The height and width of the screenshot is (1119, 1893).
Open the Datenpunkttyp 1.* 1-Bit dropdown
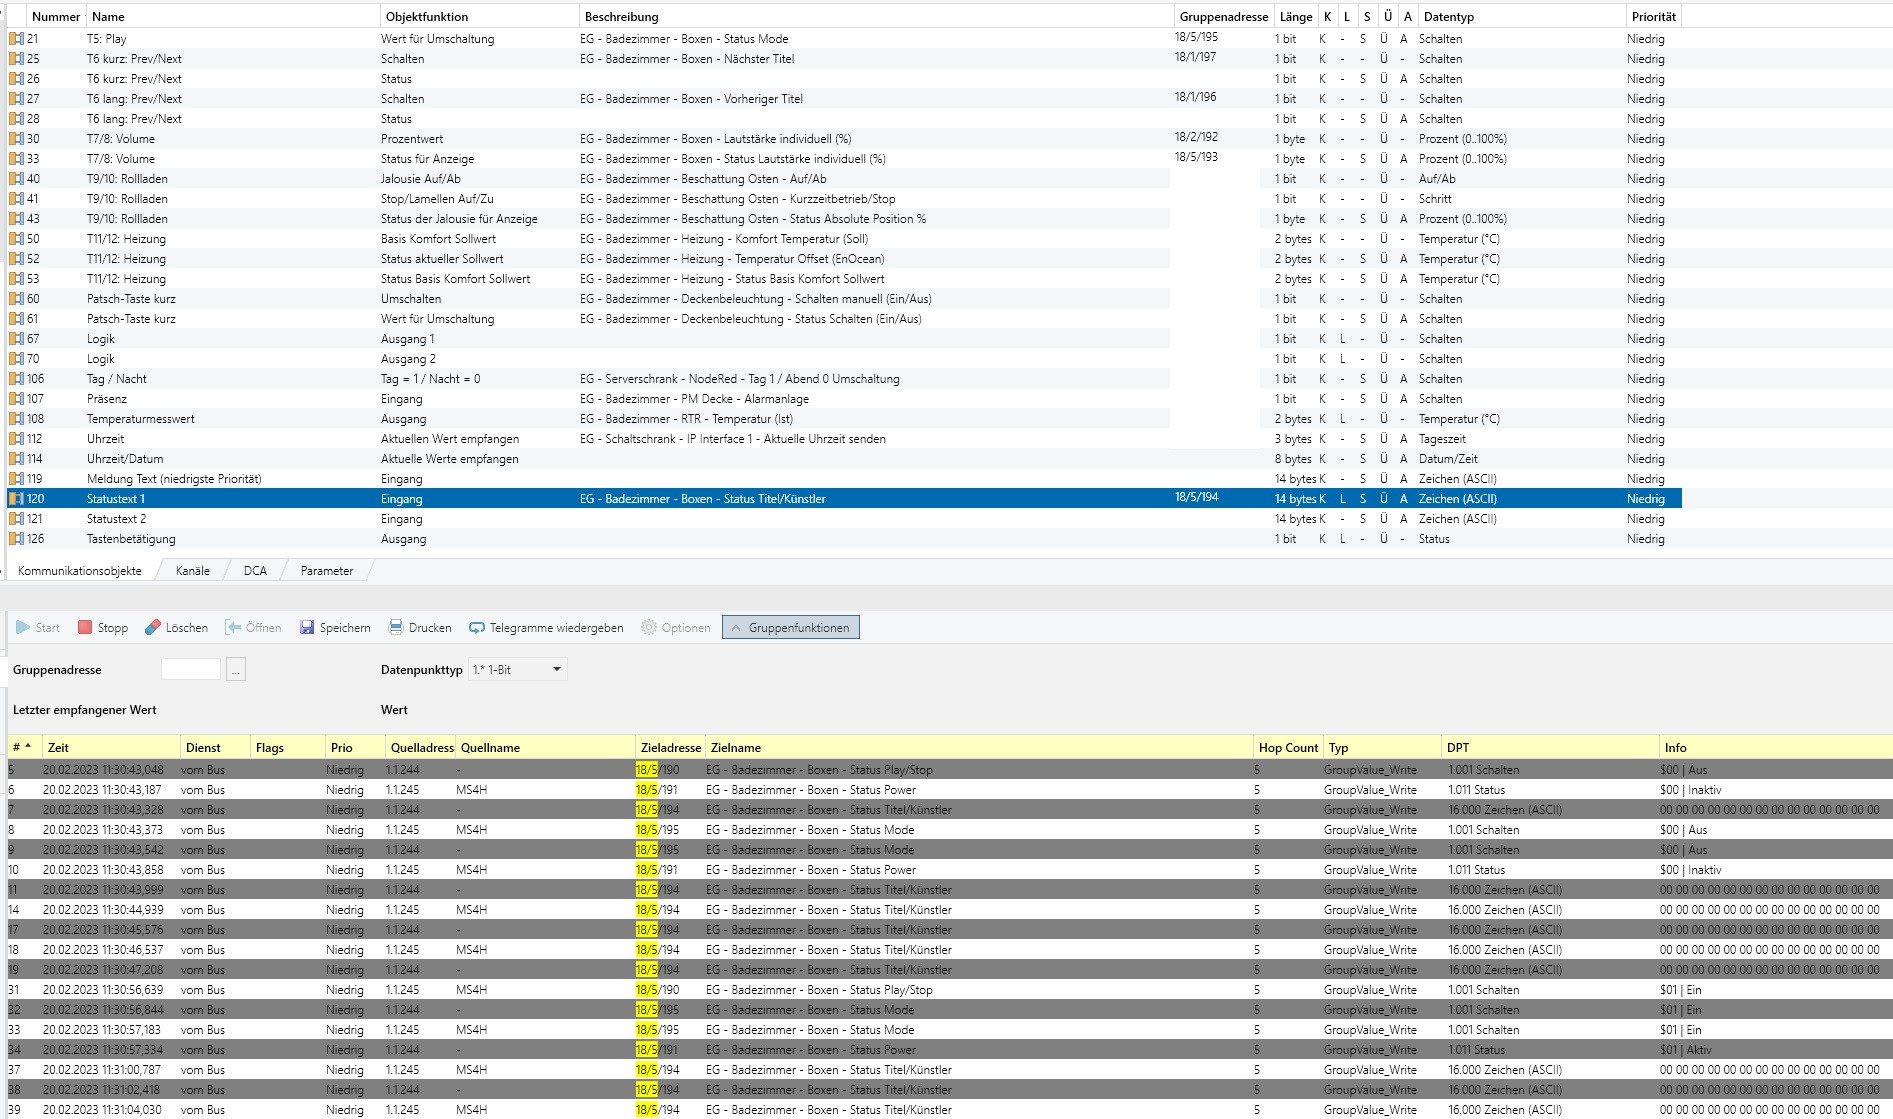pyautogui.click(x=518, y=669)
